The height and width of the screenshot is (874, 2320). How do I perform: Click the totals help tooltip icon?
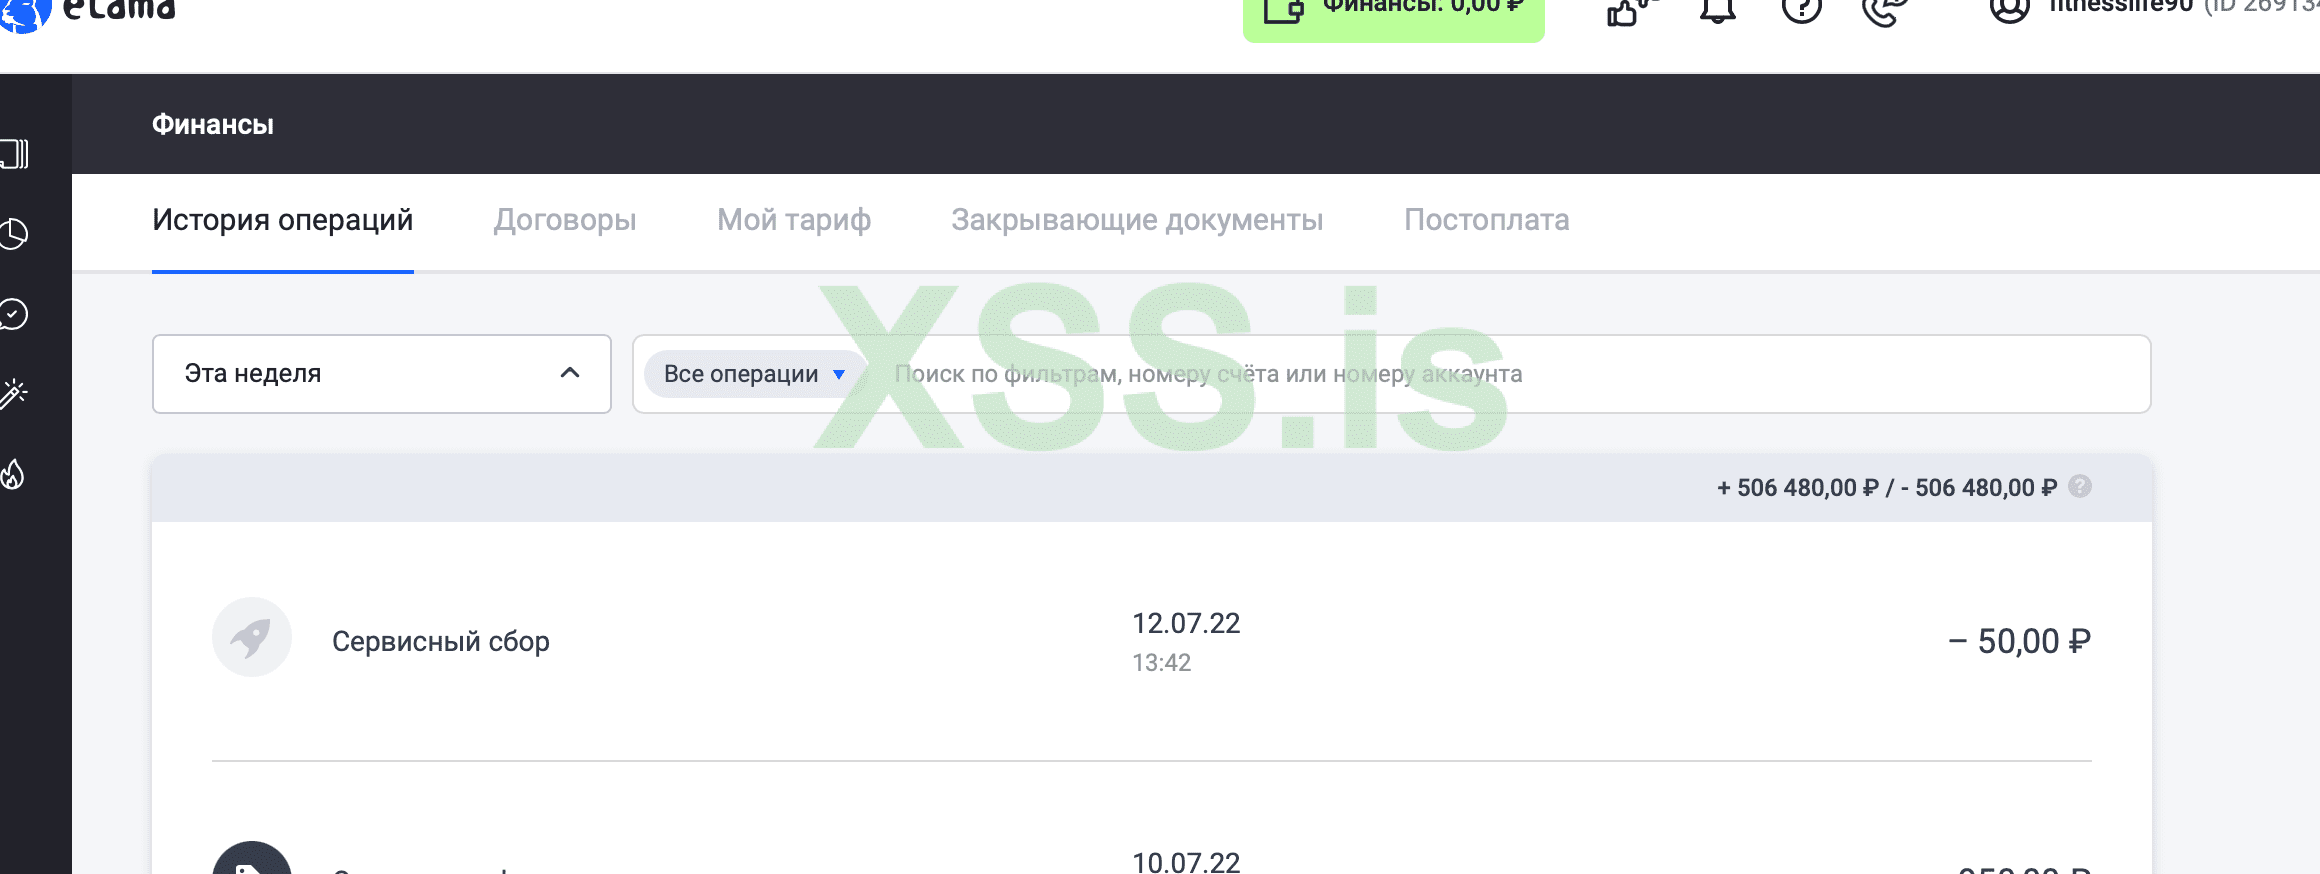(x=2080, y=486)
